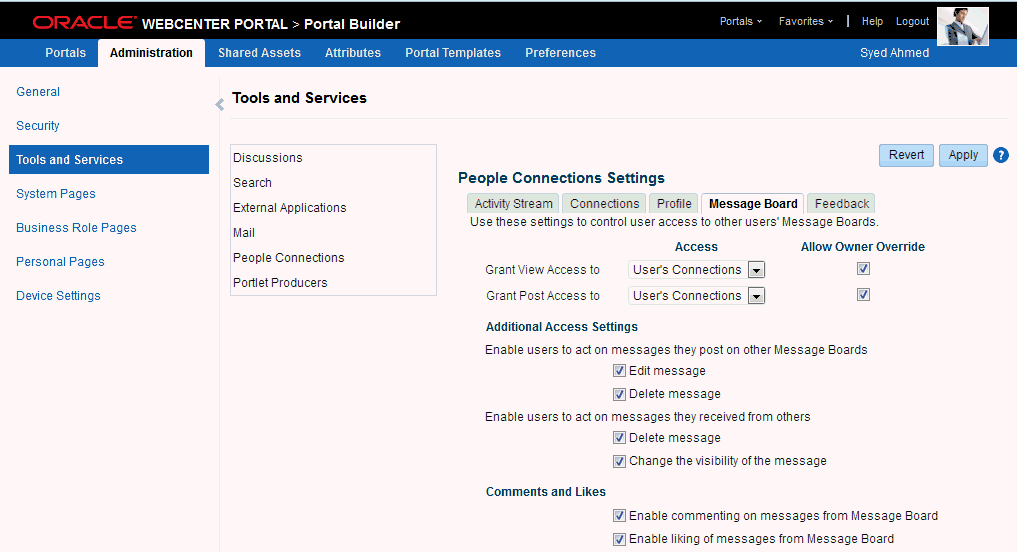The image size is (1017, 552).
Task: Expand the Favorites menu in header
Action: point(806,21)
